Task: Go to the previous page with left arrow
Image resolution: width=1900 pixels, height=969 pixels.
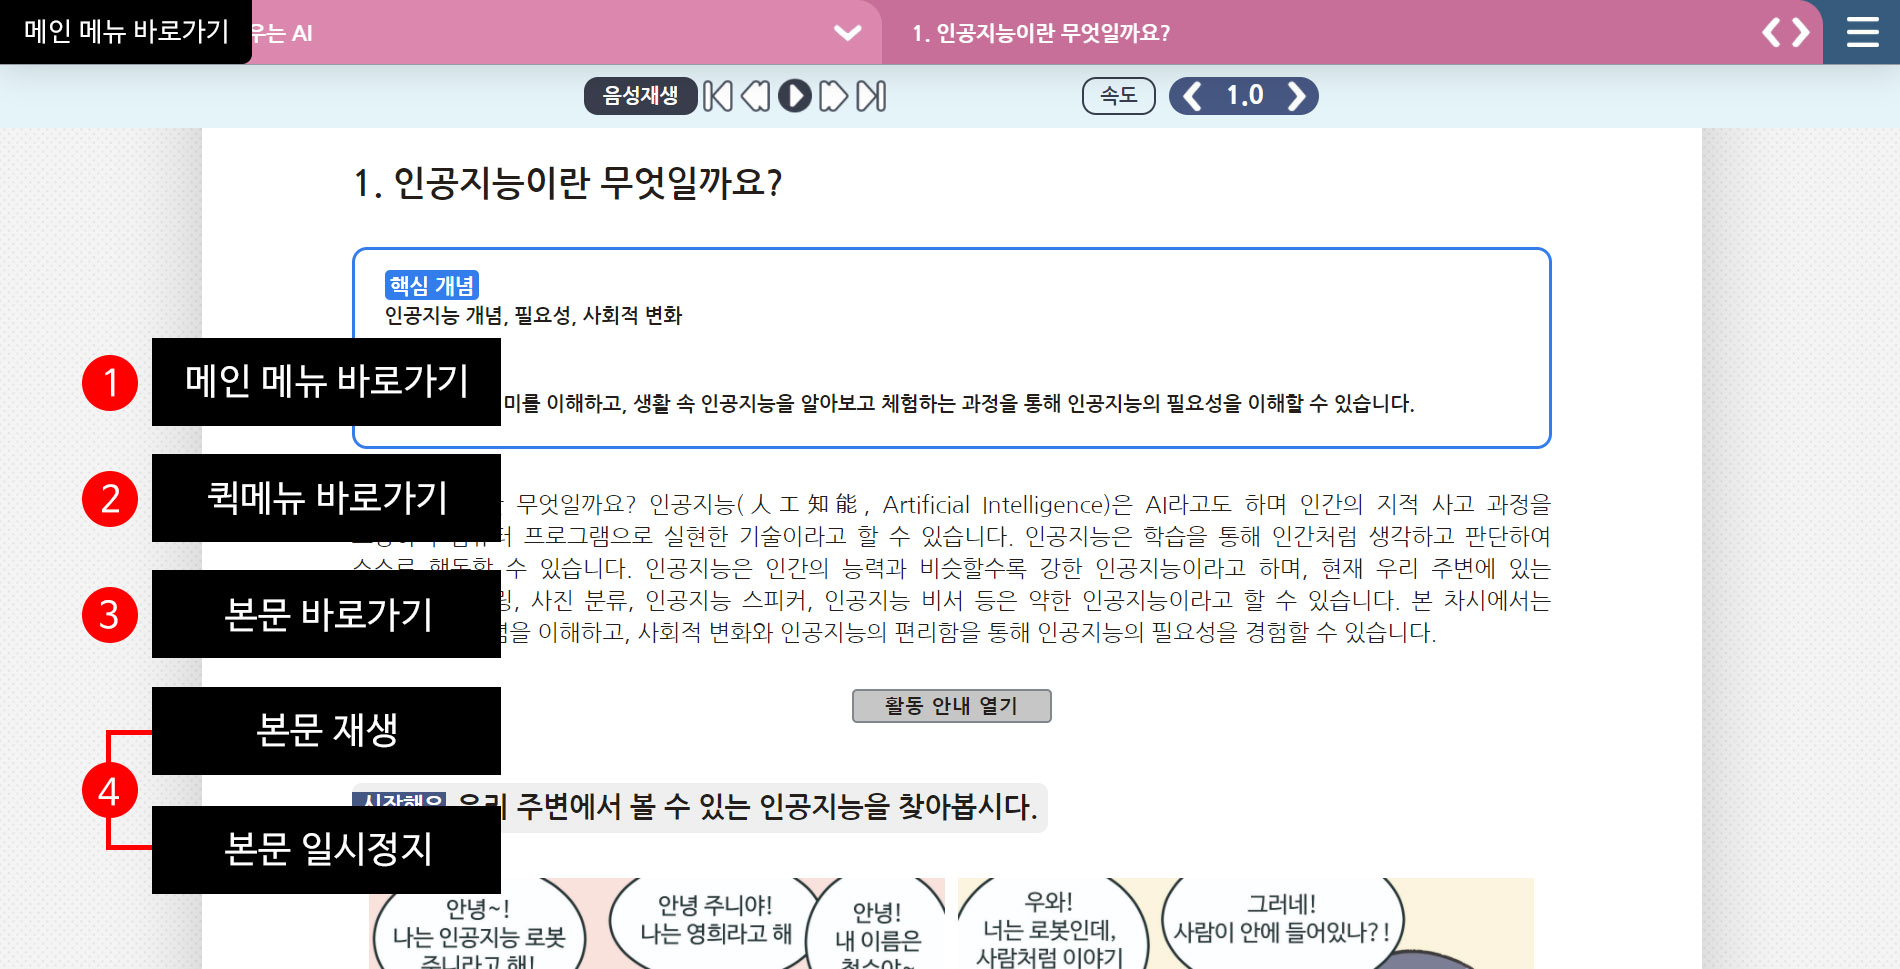Action: 1772,32
